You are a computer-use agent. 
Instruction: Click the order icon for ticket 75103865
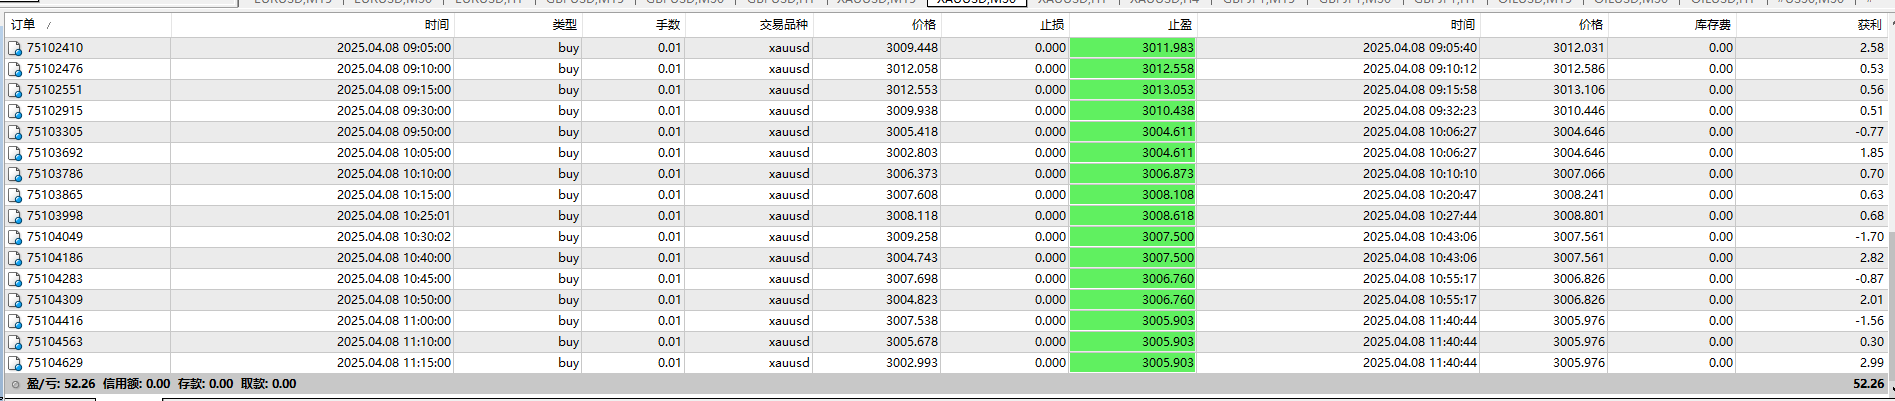point(15,195)
